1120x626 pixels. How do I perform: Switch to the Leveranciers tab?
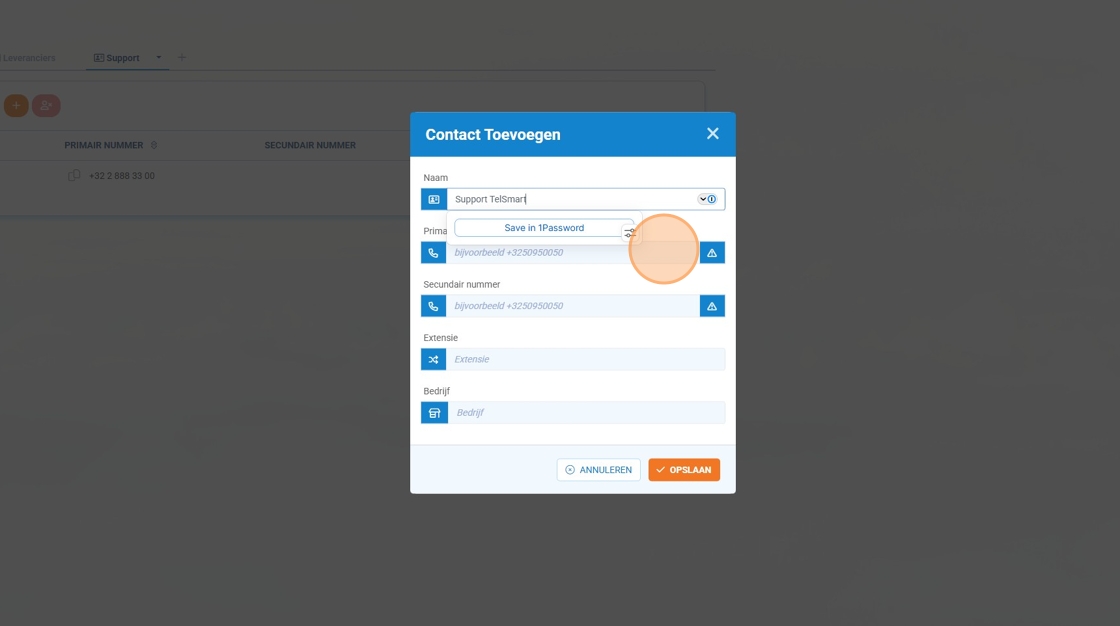[28, 58]
